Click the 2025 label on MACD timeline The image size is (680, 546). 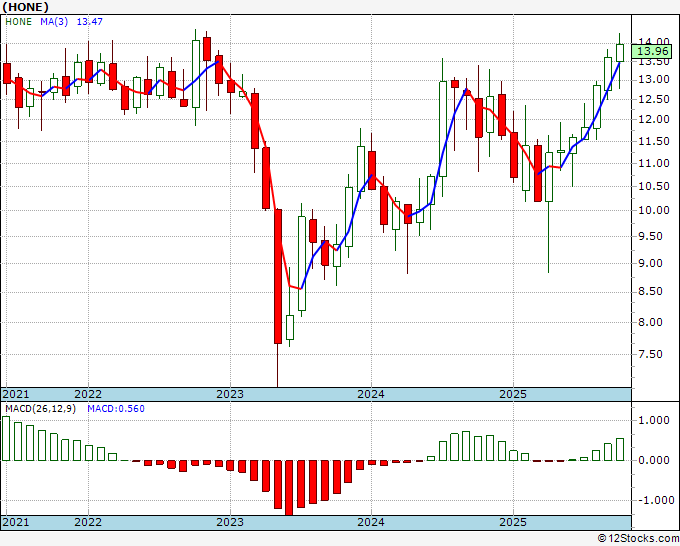pos(513,522)
